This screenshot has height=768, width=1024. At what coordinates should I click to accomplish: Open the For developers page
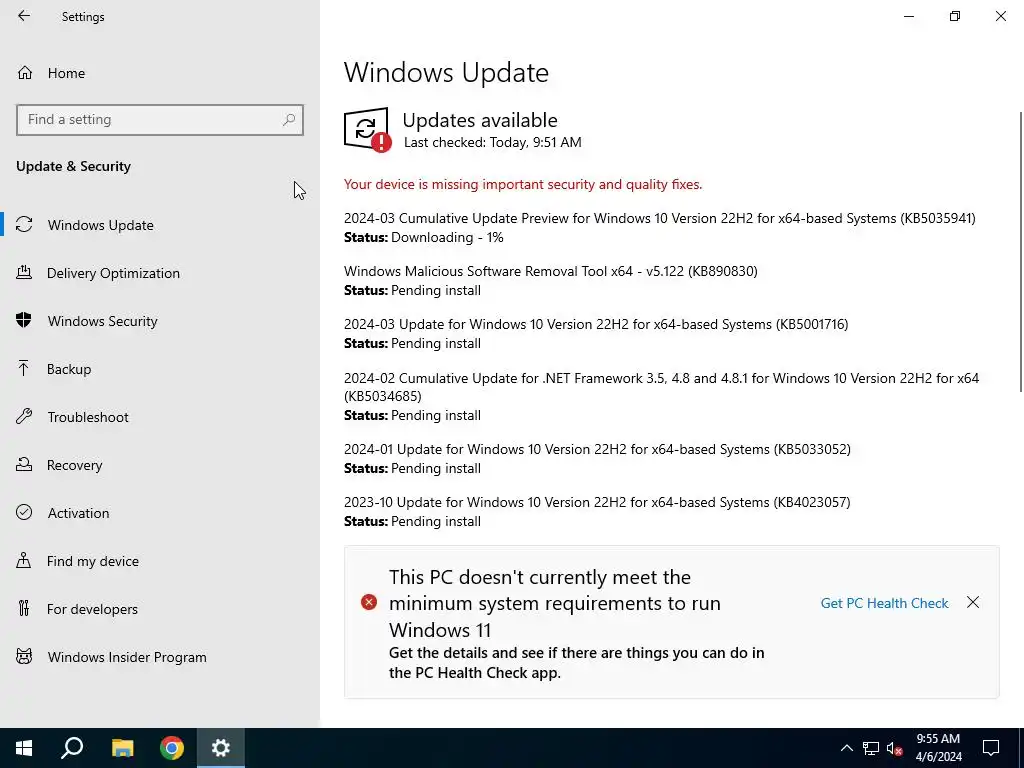(x=160, y=609)
